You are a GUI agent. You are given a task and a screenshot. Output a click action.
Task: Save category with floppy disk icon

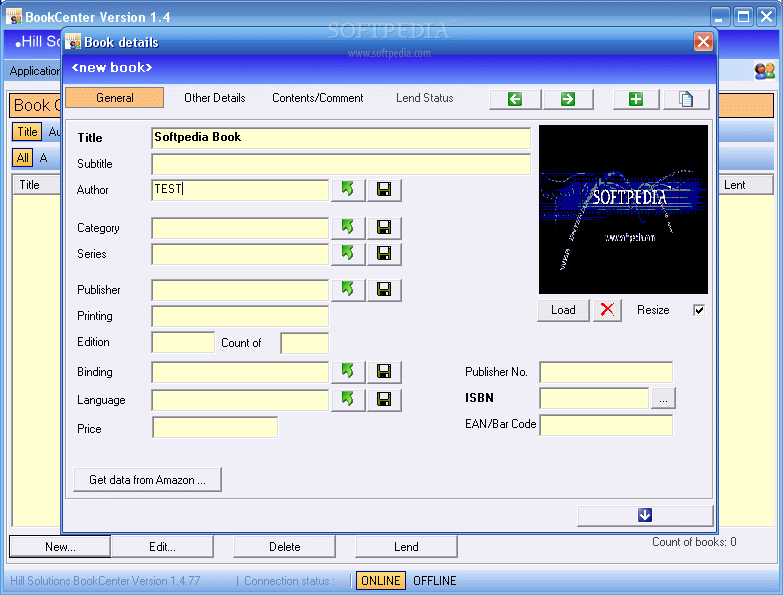(384, 228)
